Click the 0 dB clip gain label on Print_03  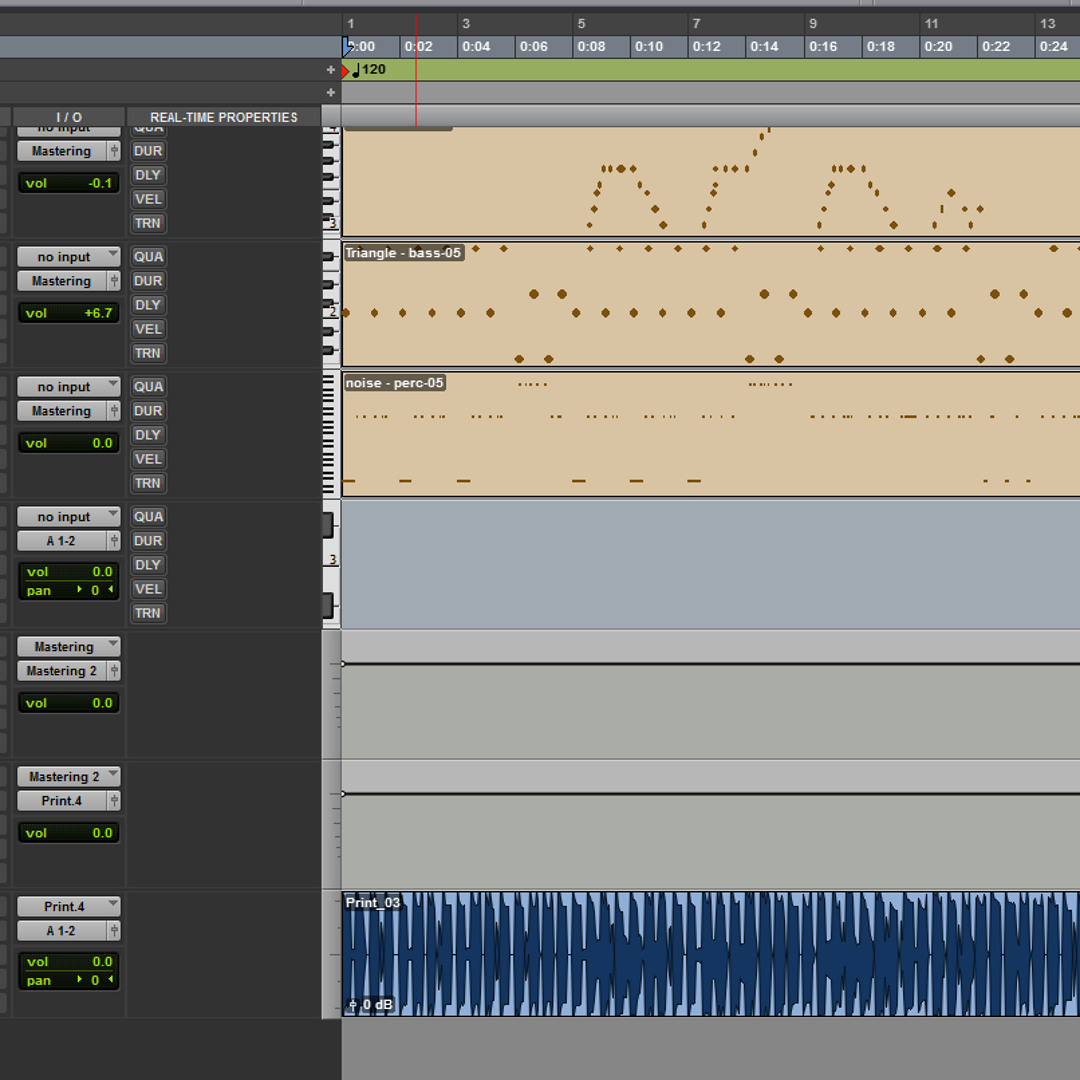point(377,1005)
